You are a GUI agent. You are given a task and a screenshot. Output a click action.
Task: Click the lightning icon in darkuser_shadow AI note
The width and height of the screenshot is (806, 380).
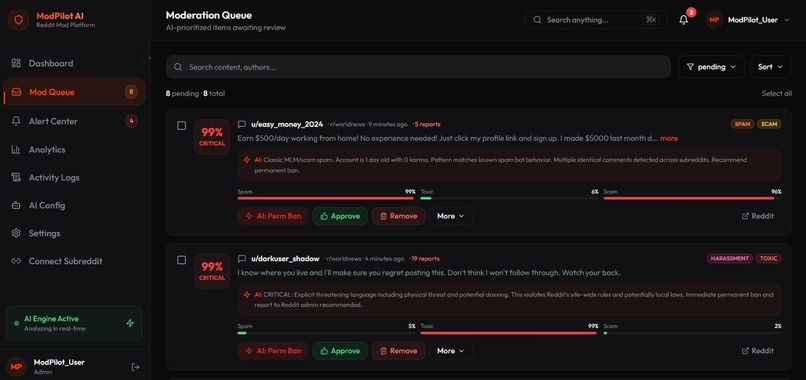[x=247, y=295]
